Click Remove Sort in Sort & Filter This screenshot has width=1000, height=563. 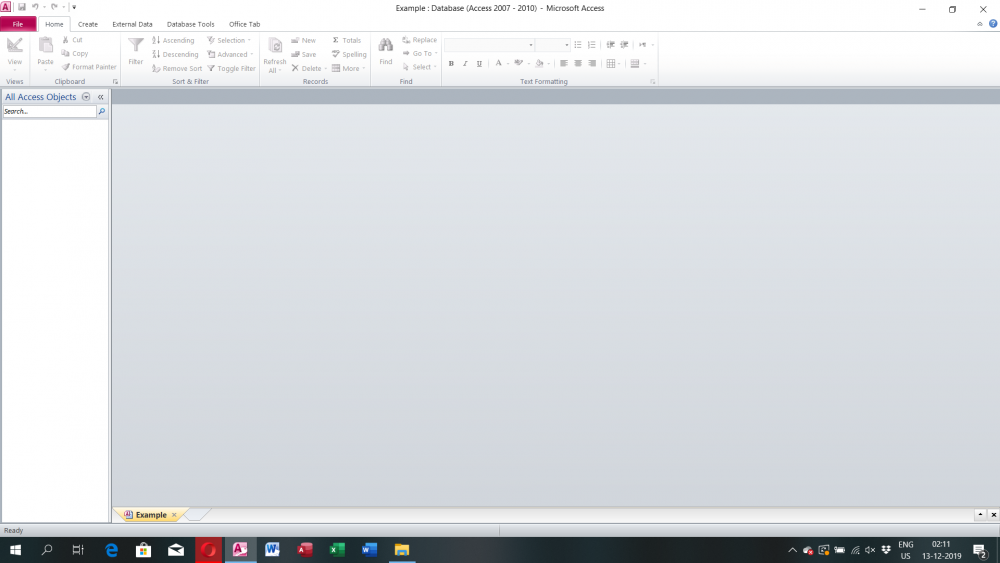pyautogui.click(x=177, y=68)
